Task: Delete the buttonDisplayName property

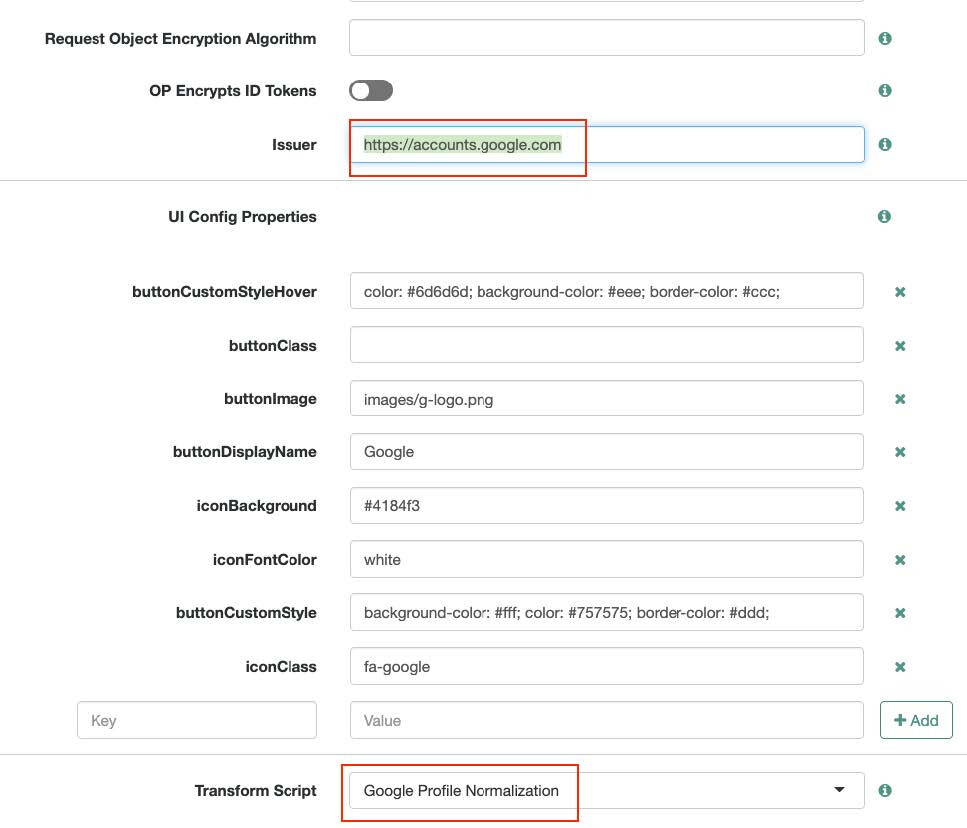Action: coord(900,452)
